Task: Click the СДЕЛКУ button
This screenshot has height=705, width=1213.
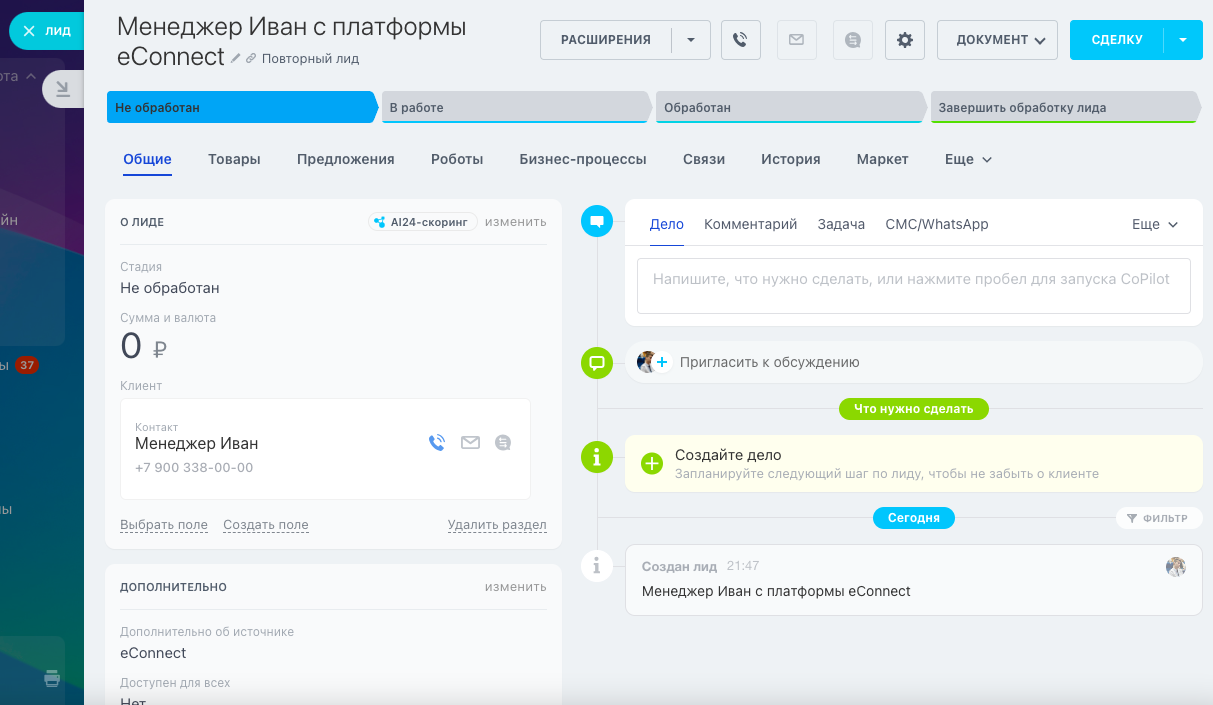Action: point(1117,40)
